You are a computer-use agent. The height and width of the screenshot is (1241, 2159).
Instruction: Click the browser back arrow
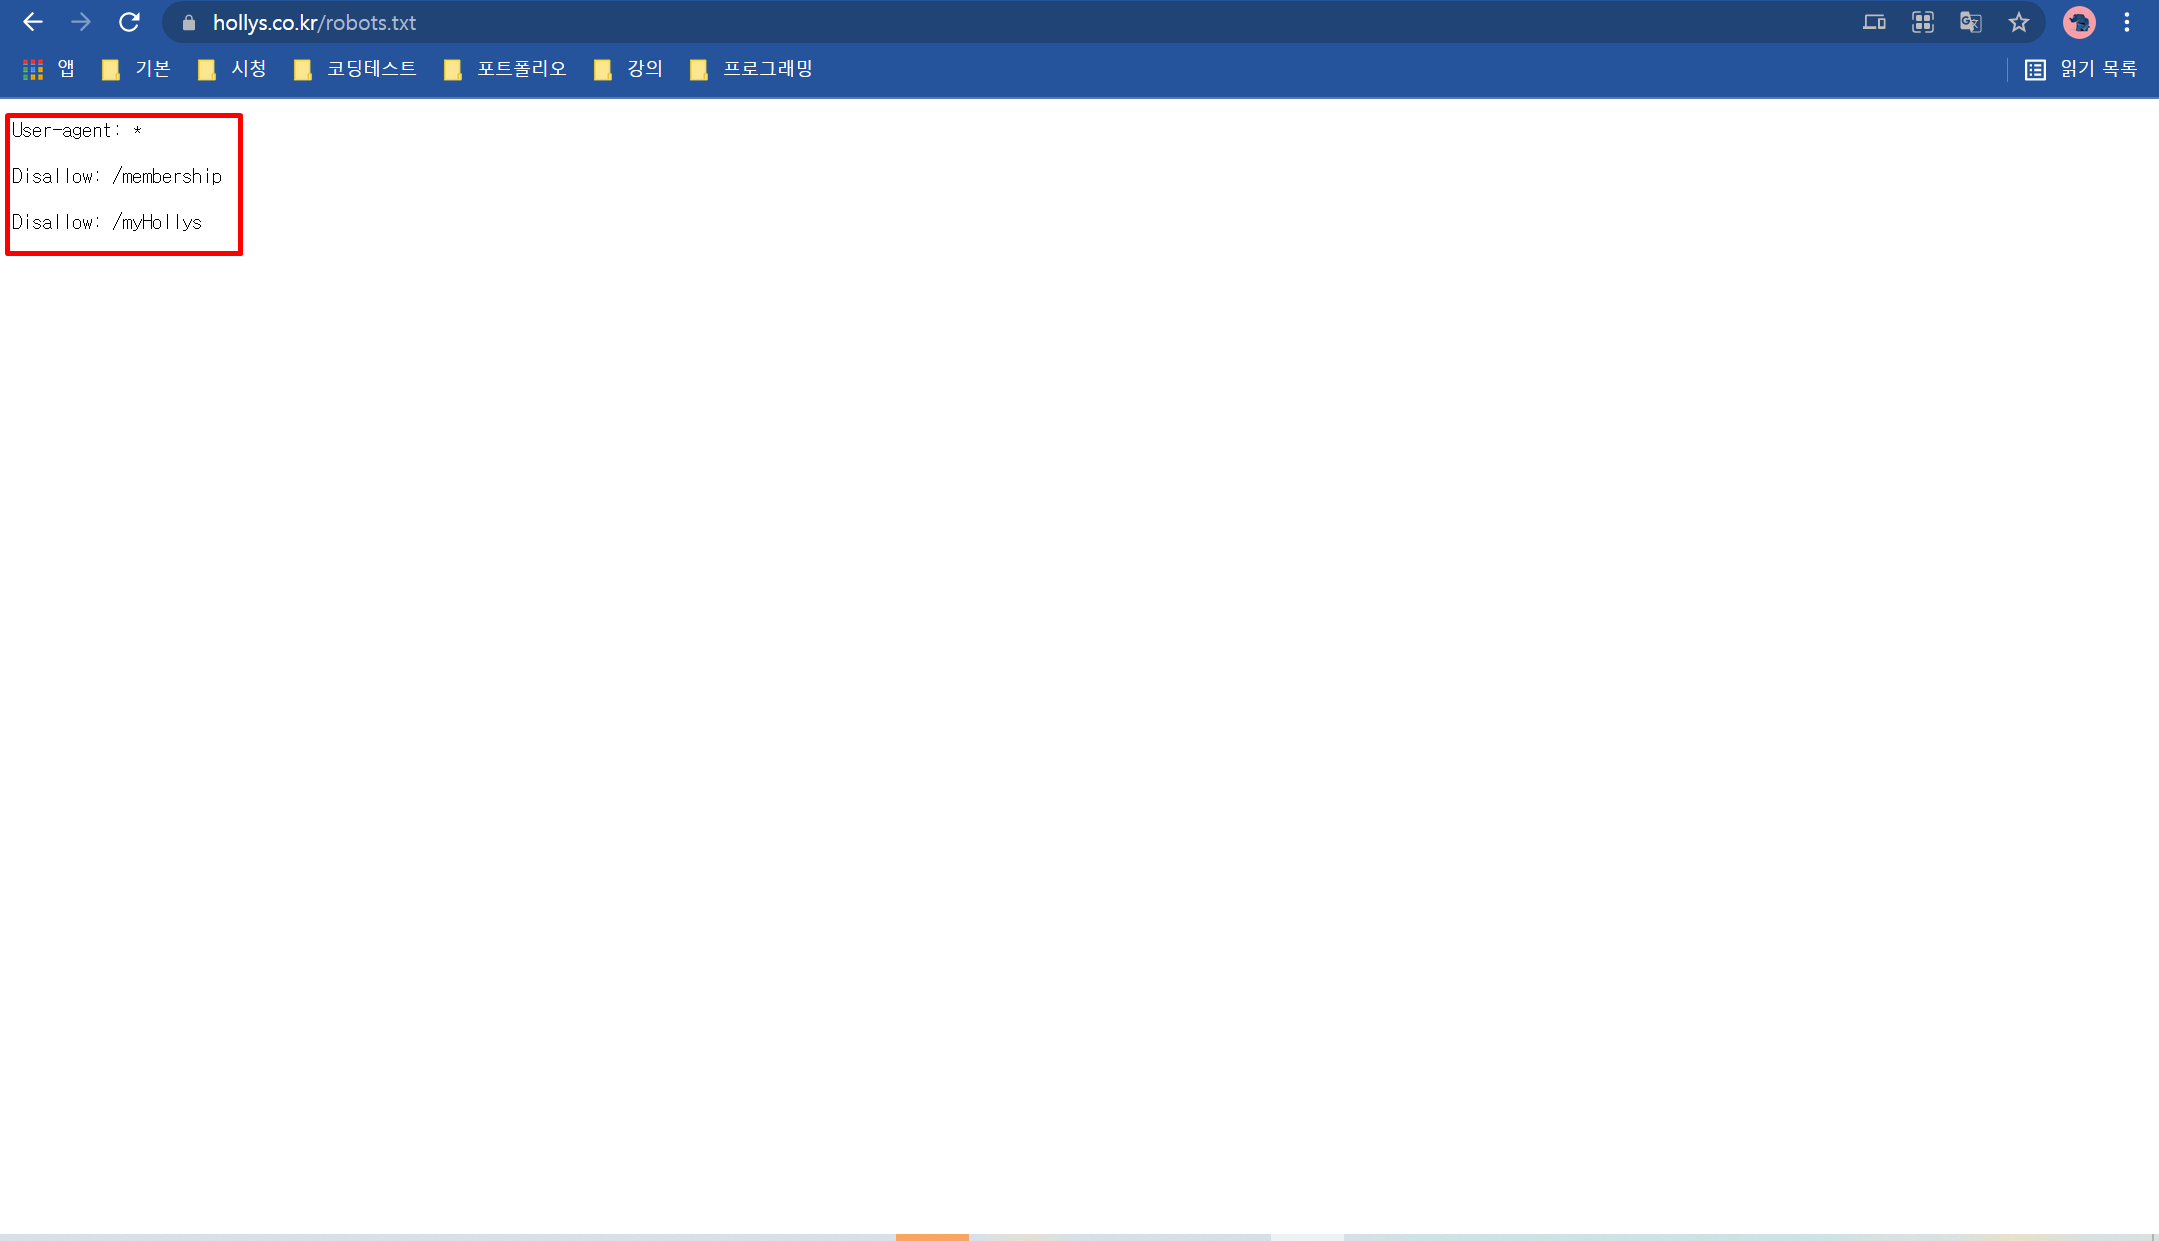pos(32,22)
